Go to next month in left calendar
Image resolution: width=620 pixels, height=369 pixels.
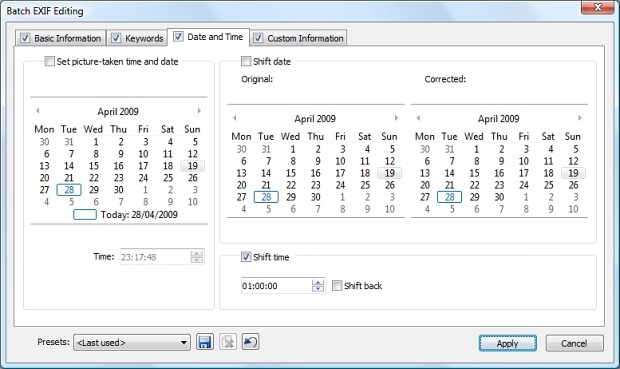(x=199, y=111)
